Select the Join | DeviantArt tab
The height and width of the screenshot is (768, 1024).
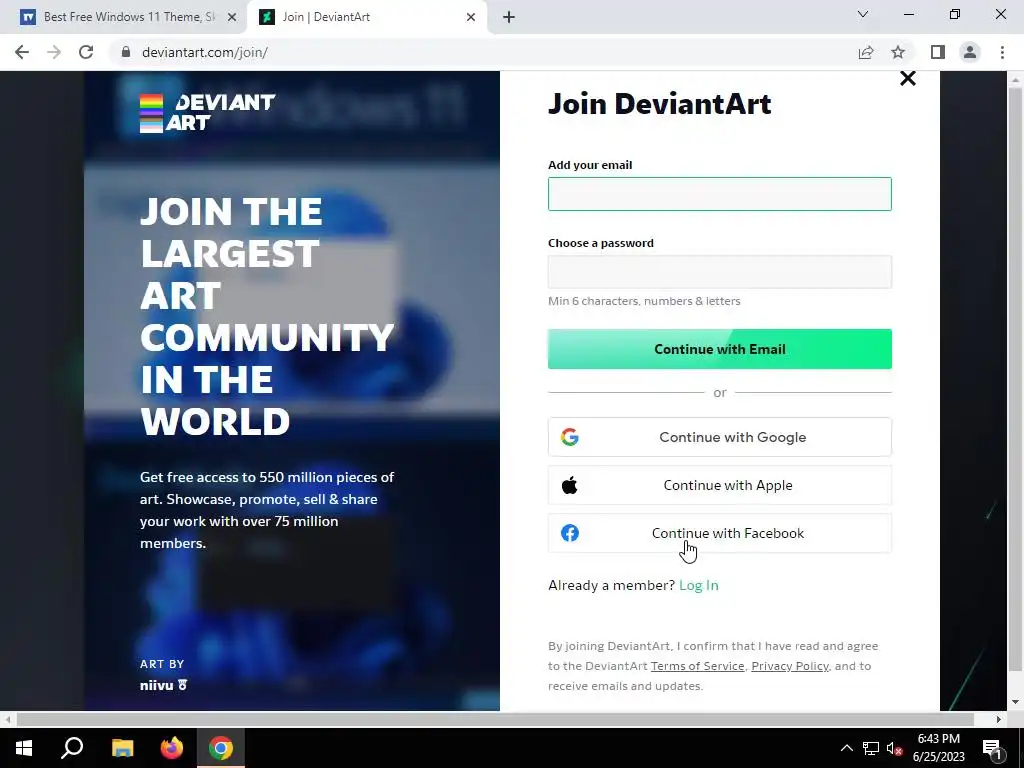coord(366,17)
